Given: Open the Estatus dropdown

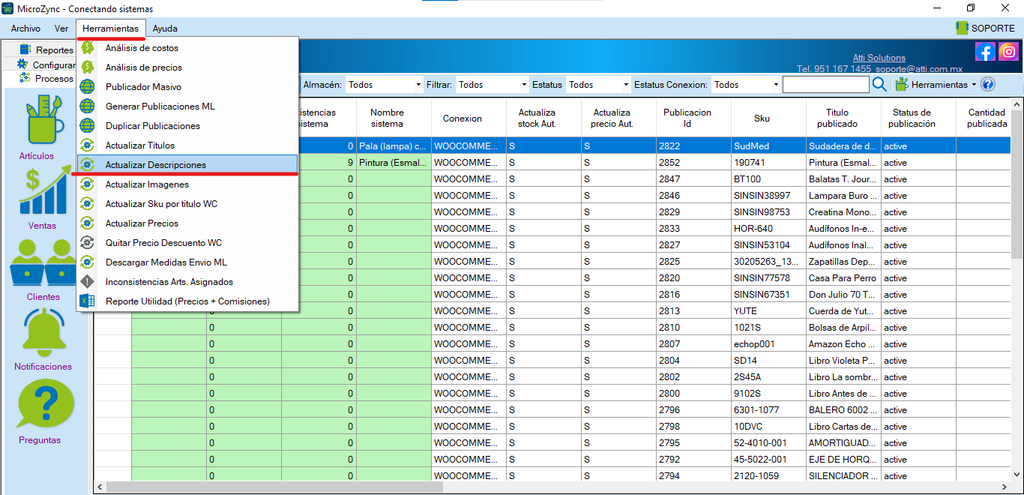Looking at the screenshot, I should [x=598, y=85].
